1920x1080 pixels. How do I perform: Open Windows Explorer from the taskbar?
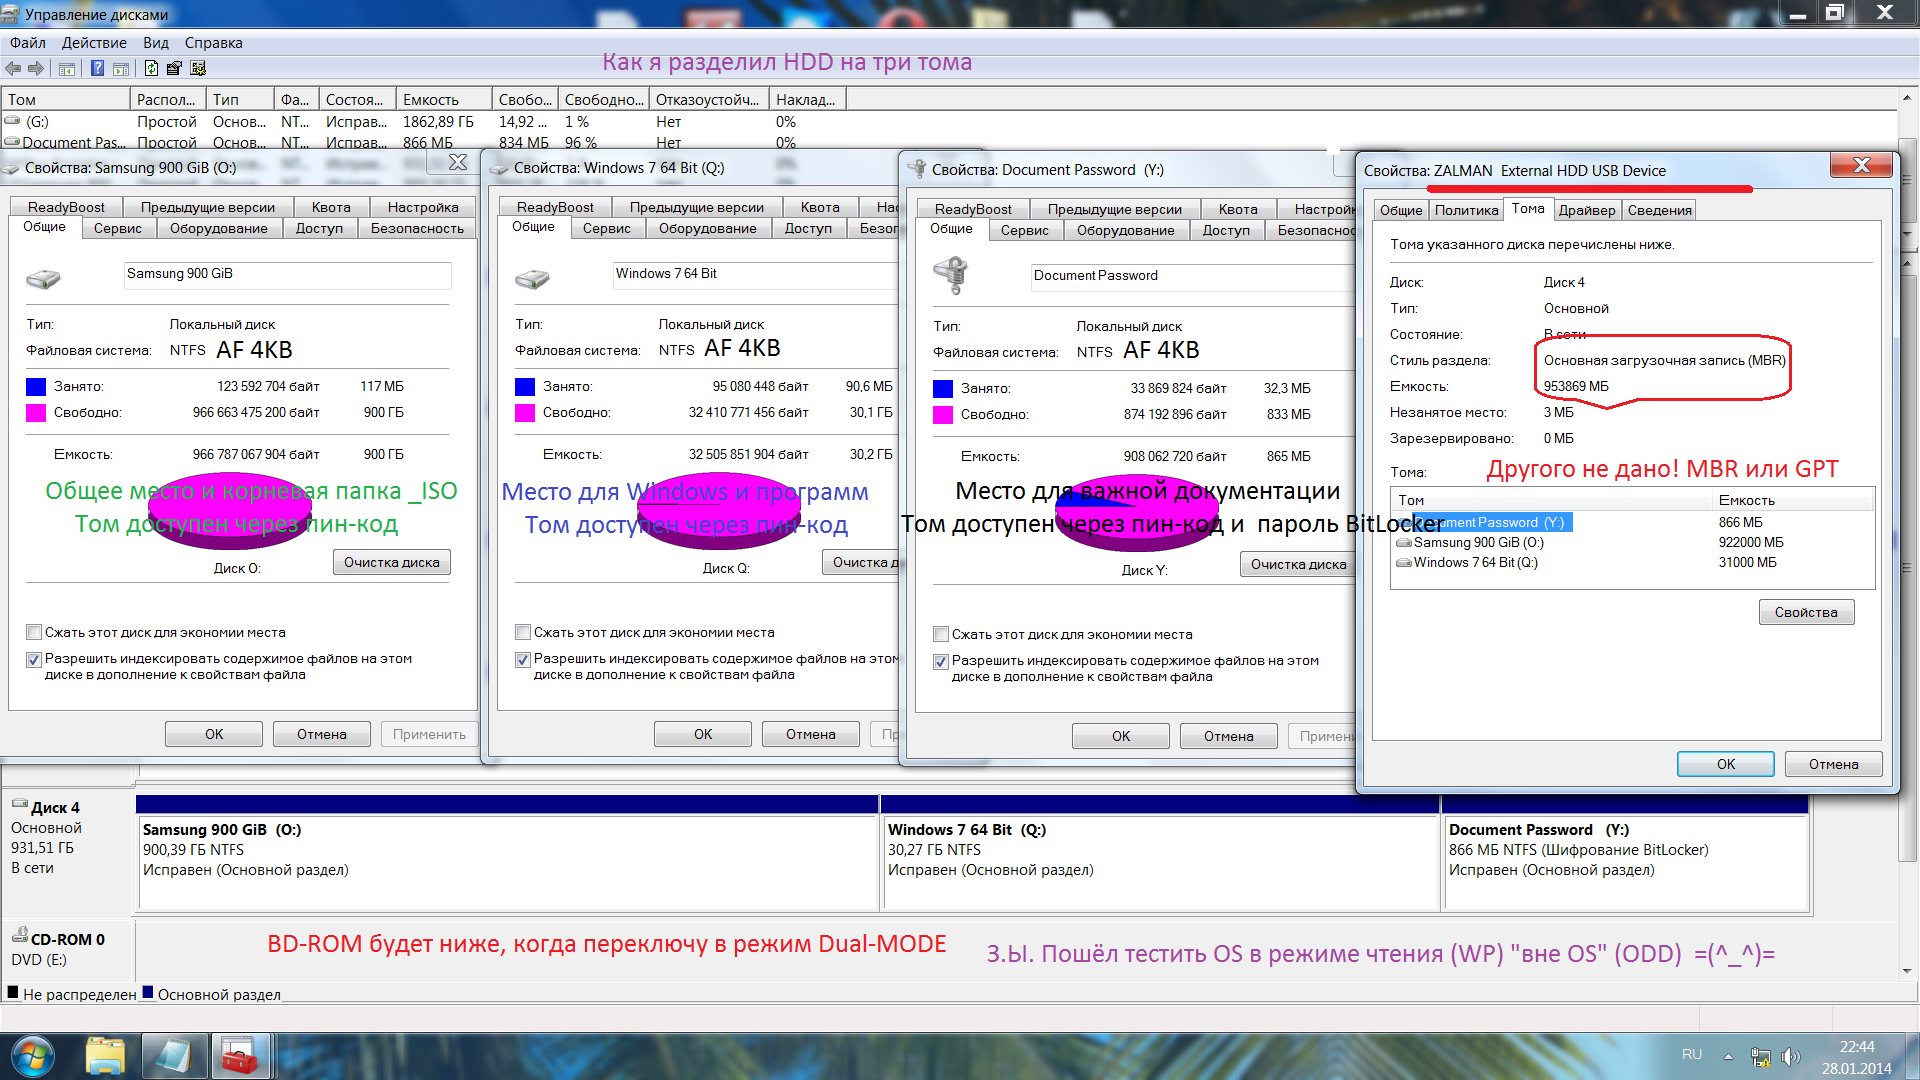(104, 1056)
